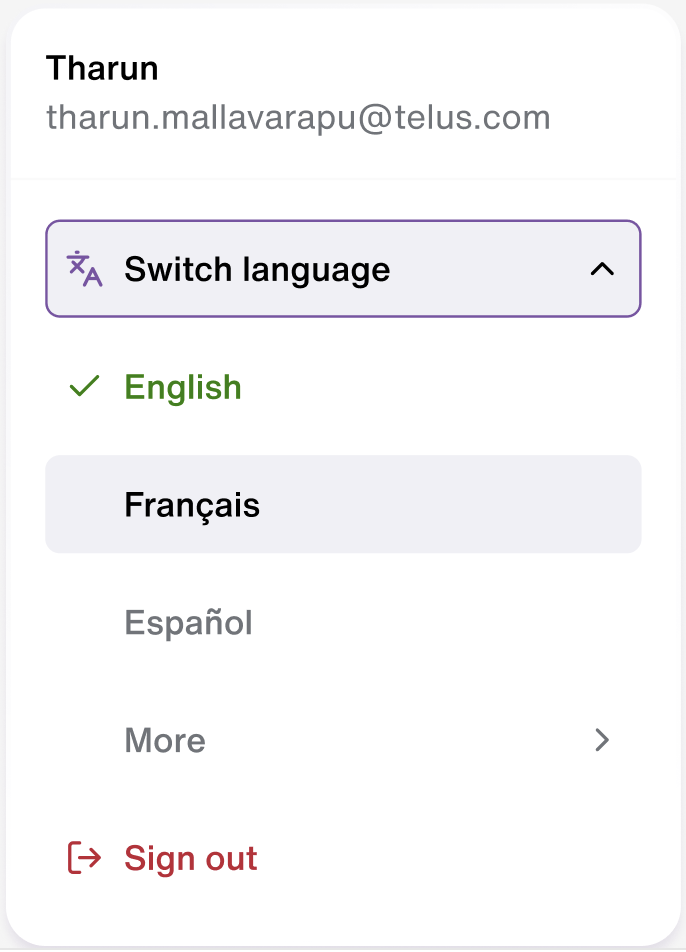Screen dimensions: 686x952
Task: Click the green English option text
Action: tap(183, 387)
